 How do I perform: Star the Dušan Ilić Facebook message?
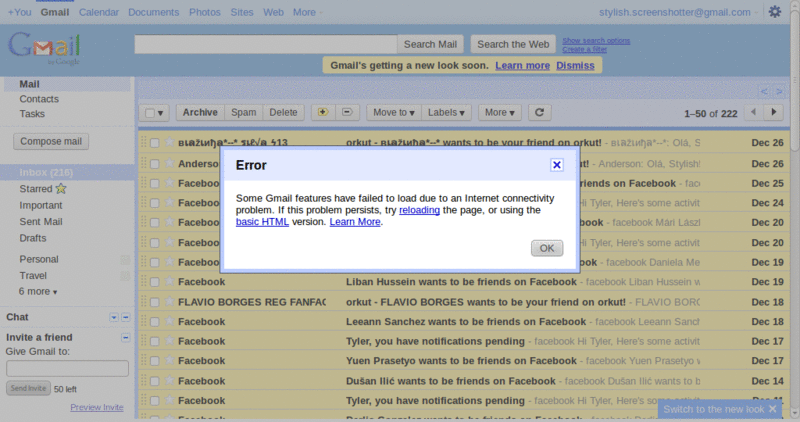[169, 380]
